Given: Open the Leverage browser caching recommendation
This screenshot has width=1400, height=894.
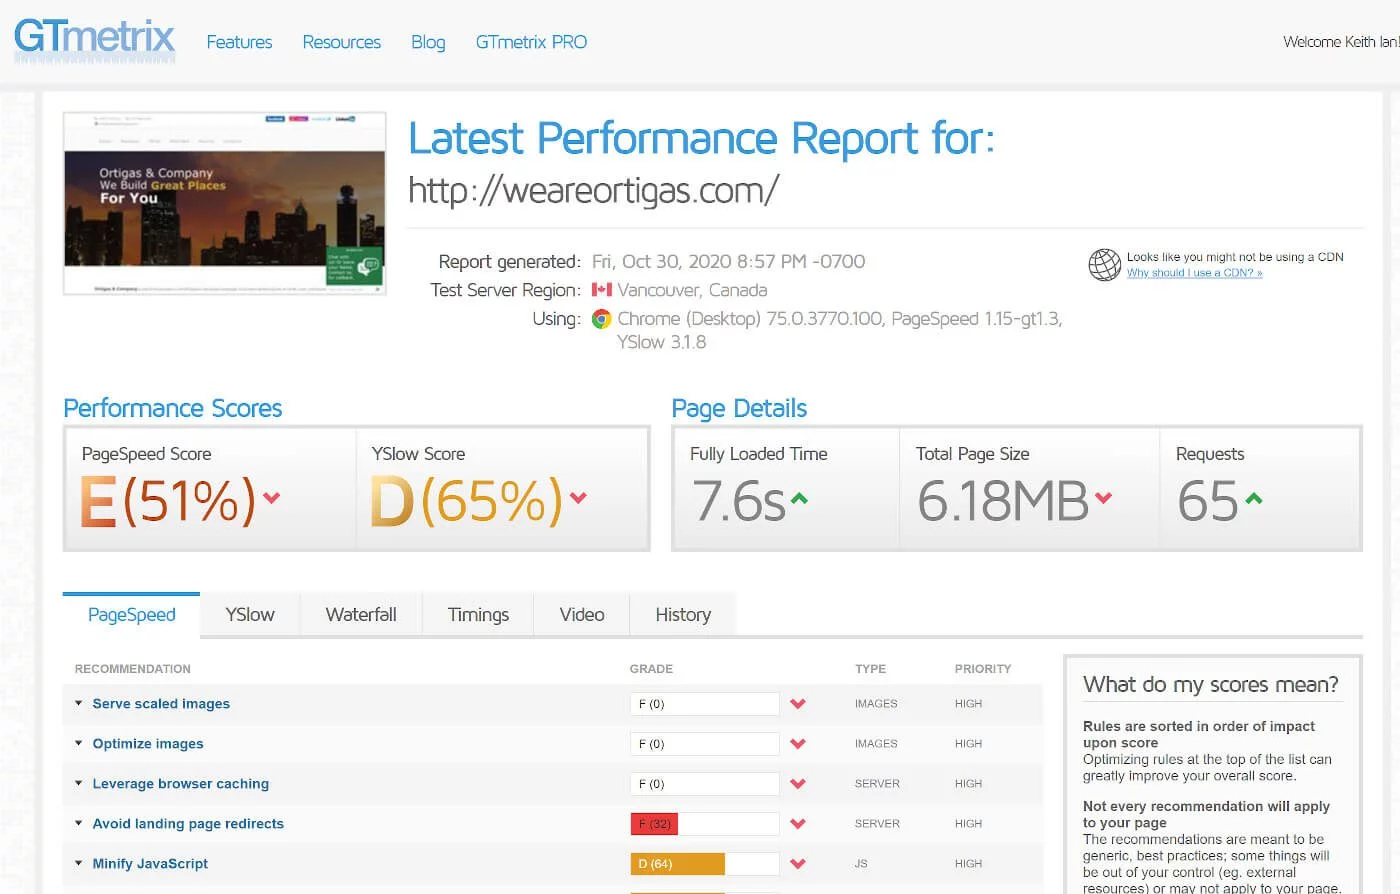Looking at the screenshot, I should 181,784.
